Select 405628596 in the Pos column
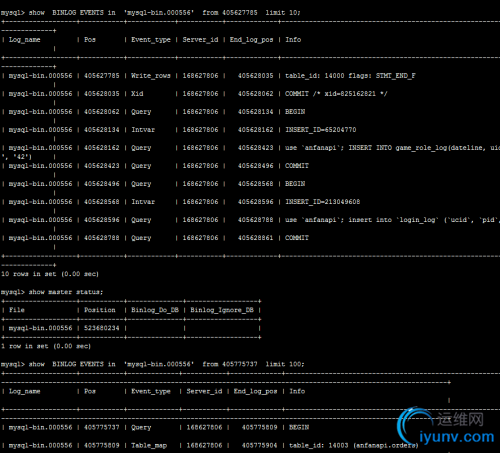 tap(102, 220)
